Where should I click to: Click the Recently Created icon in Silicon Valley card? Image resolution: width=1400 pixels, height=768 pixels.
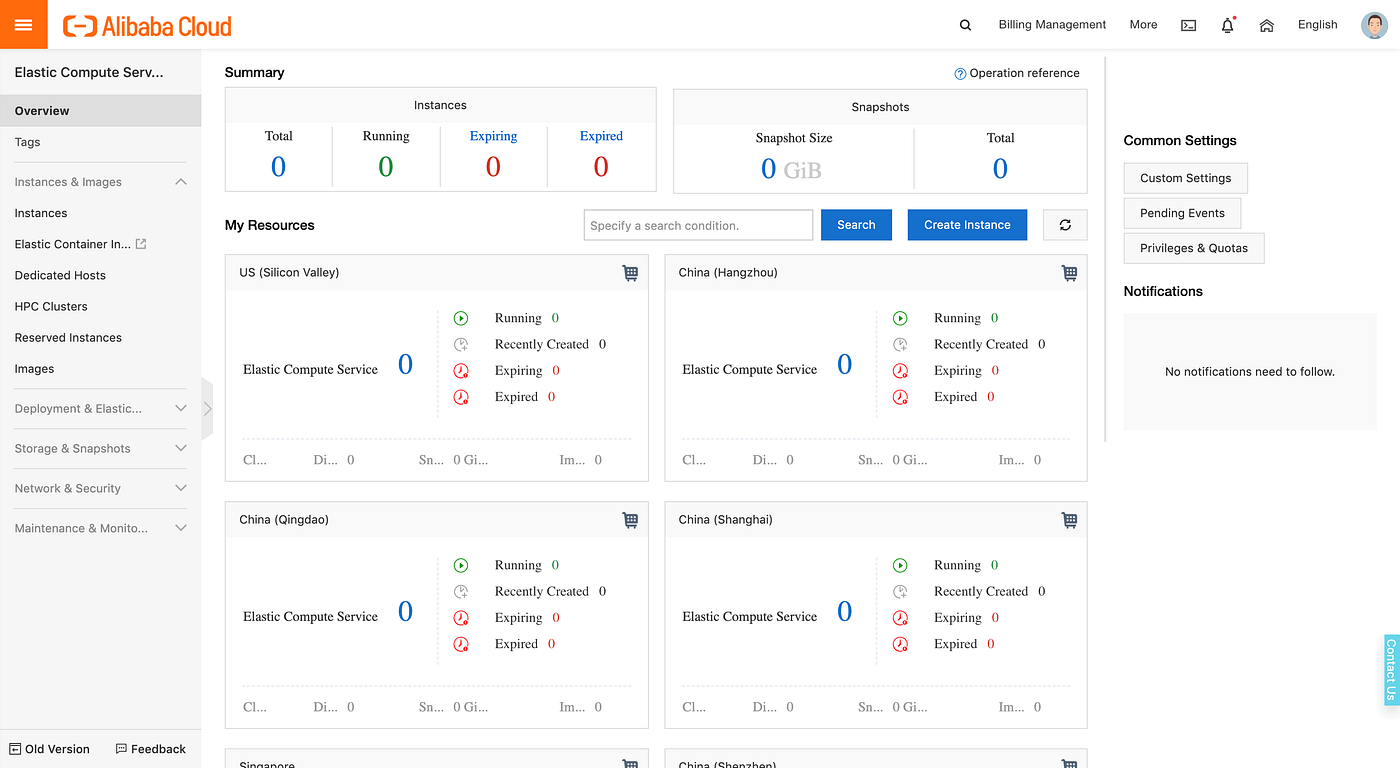tap(461, 344)
